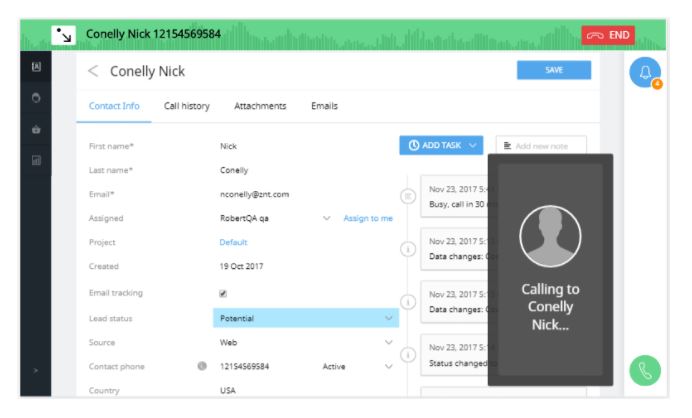The width and height of the screenshot is (692, 418).
Task: Click the info icon beside Status changed entry
Action: (408, 355)
